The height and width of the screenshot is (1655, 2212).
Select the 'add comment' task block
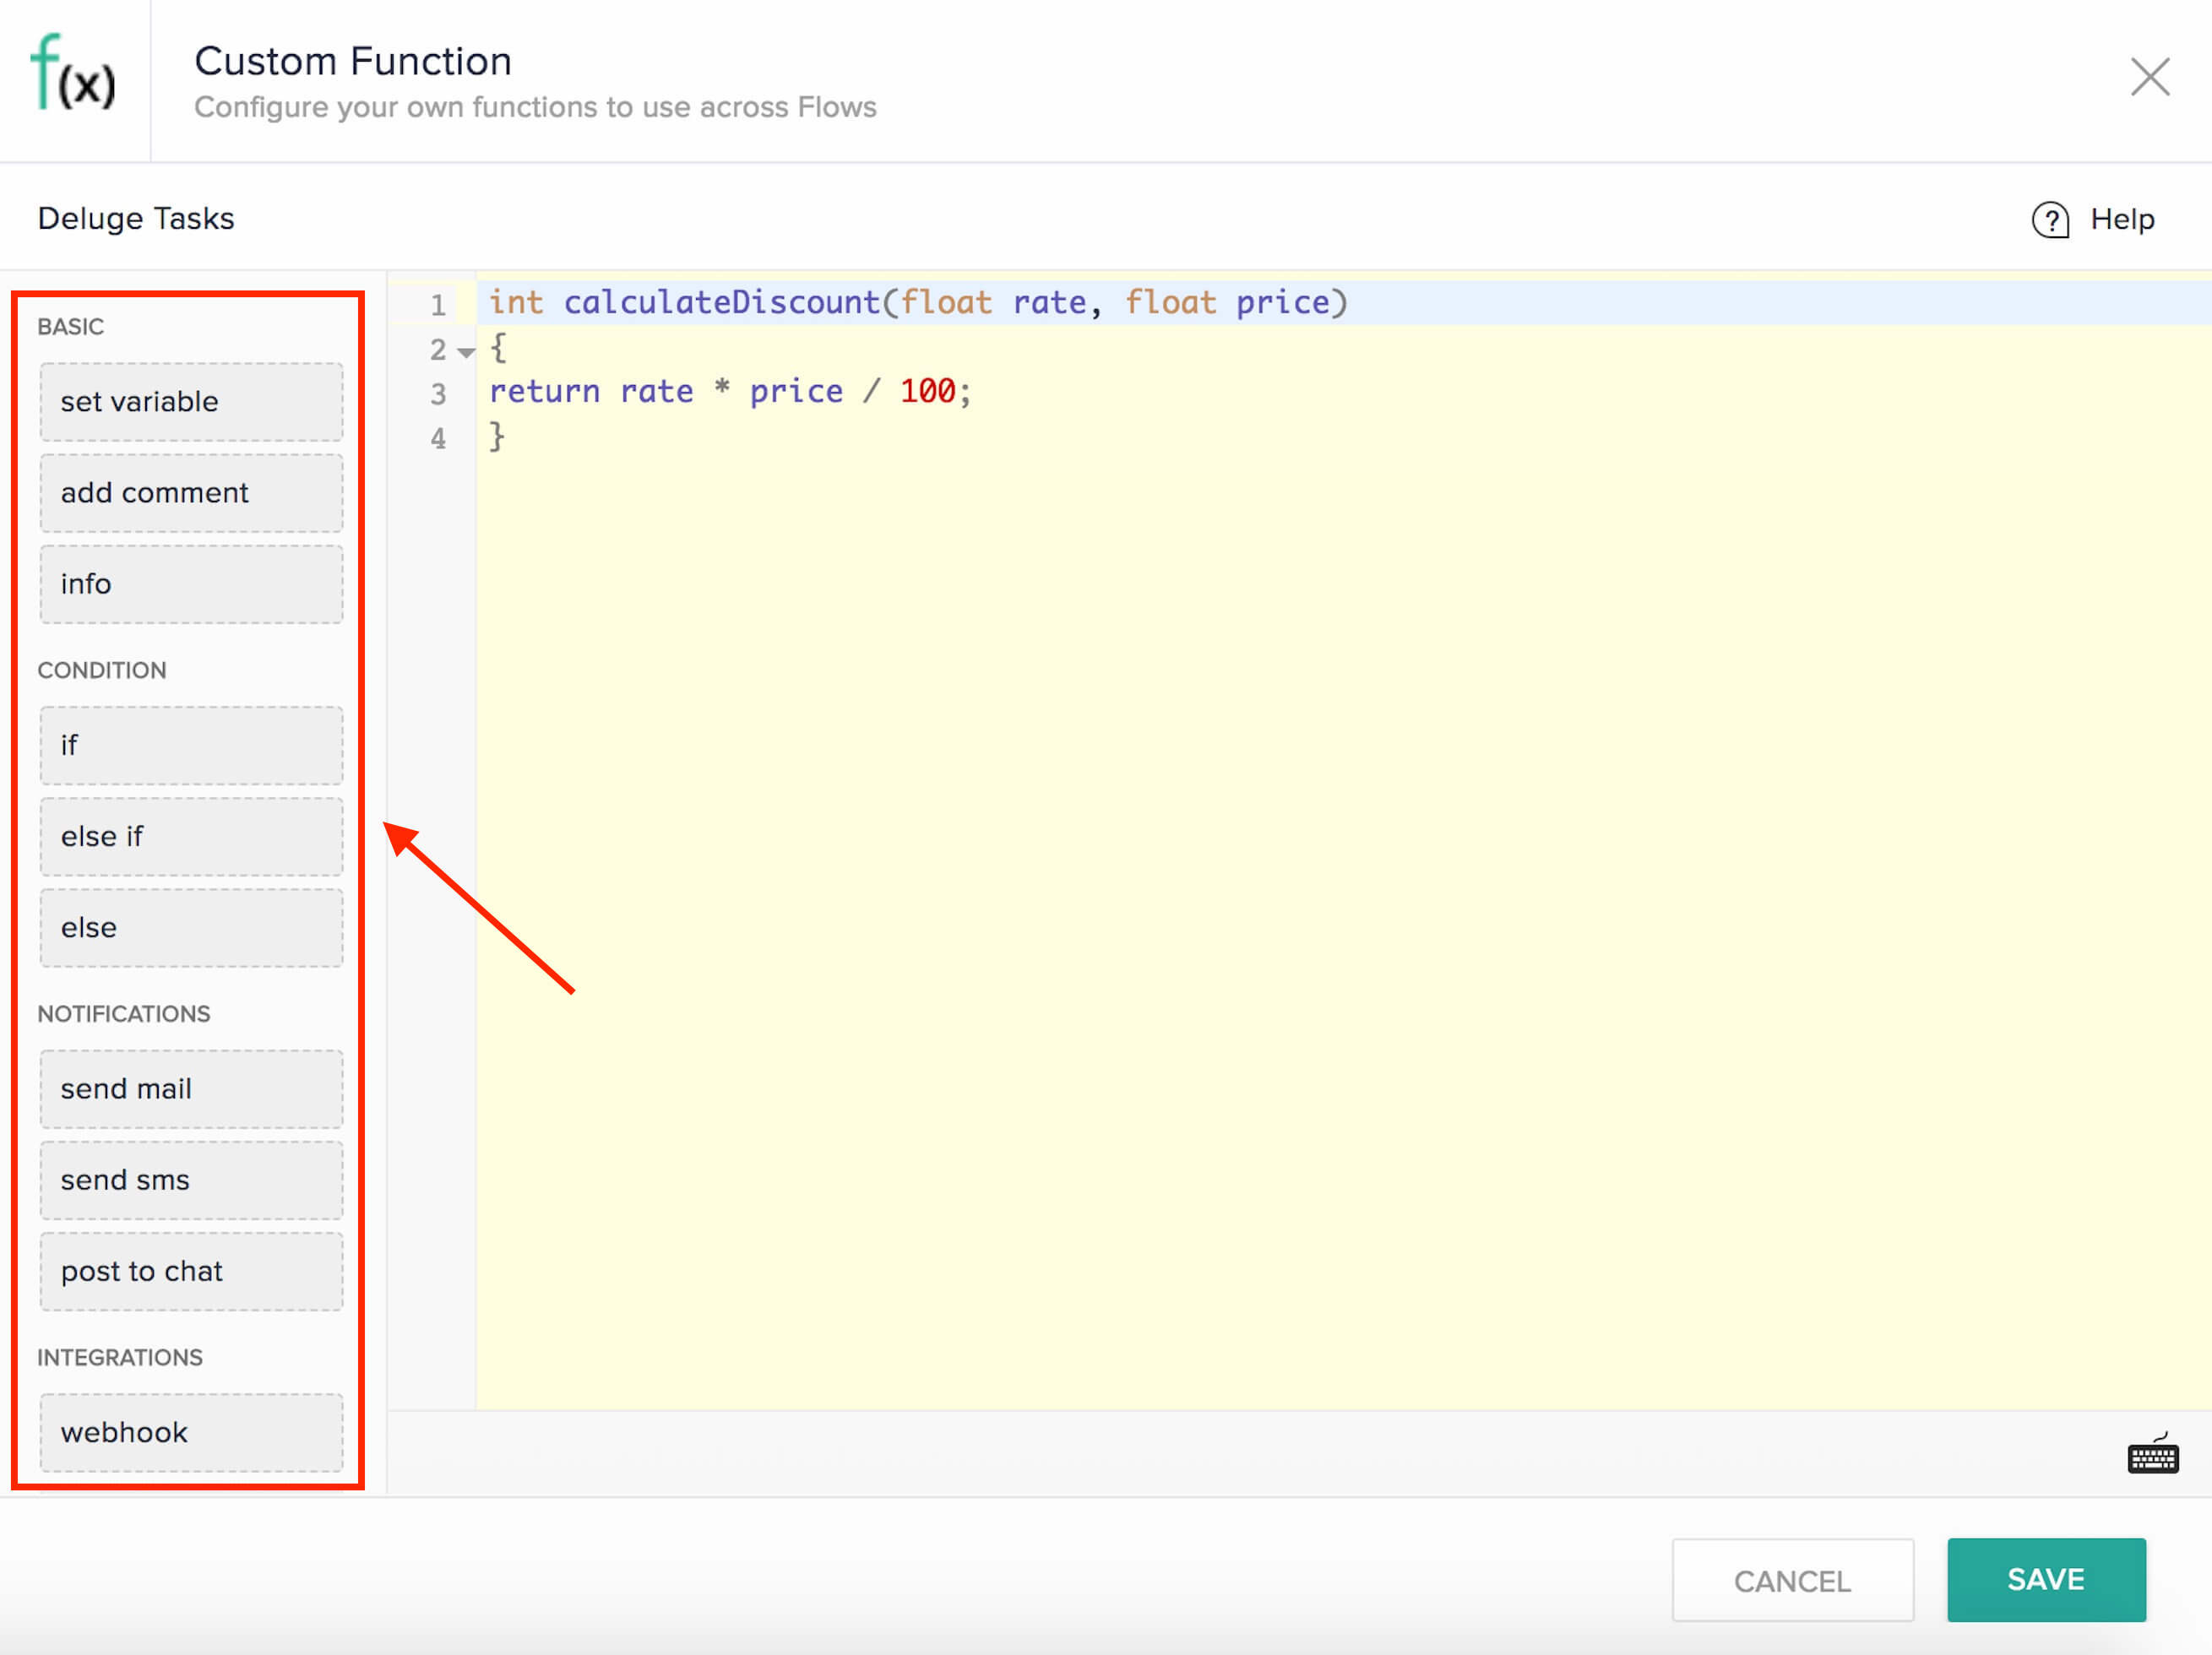(191, 493)
